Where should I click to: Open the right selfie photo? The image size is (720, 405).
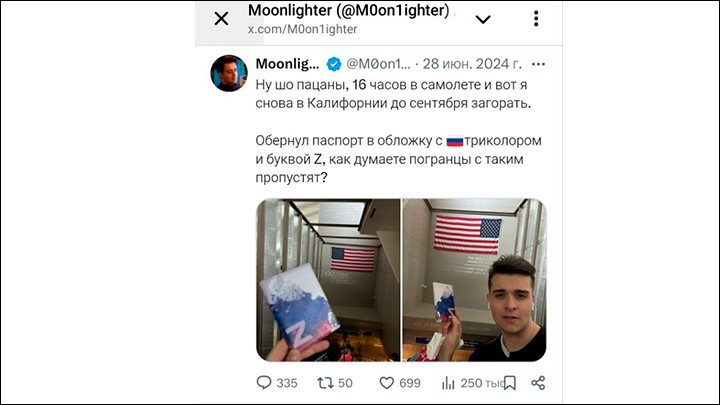click(x=474, y=280)
